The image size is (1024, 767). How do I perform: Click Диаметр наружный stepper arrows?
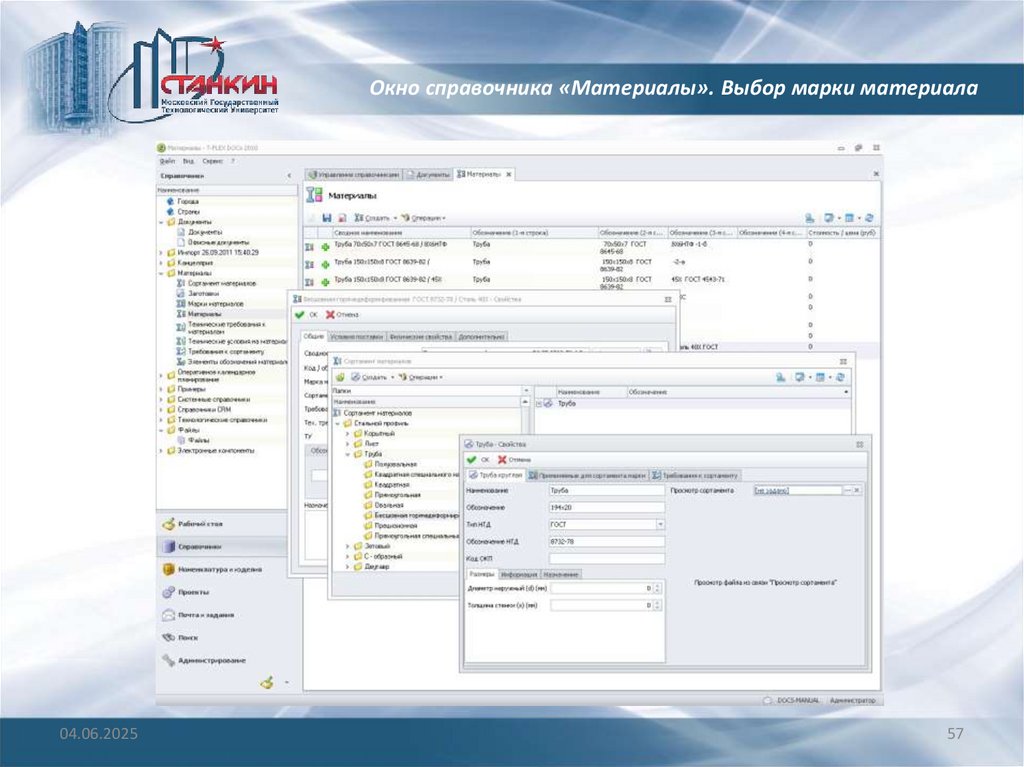pyautogui.click(x=657, y=589)
